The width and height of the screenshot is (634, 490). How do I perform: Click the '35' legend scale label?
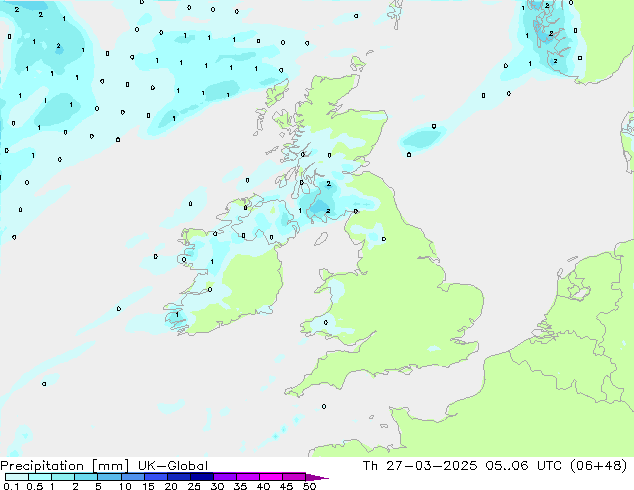coord(240,486)
